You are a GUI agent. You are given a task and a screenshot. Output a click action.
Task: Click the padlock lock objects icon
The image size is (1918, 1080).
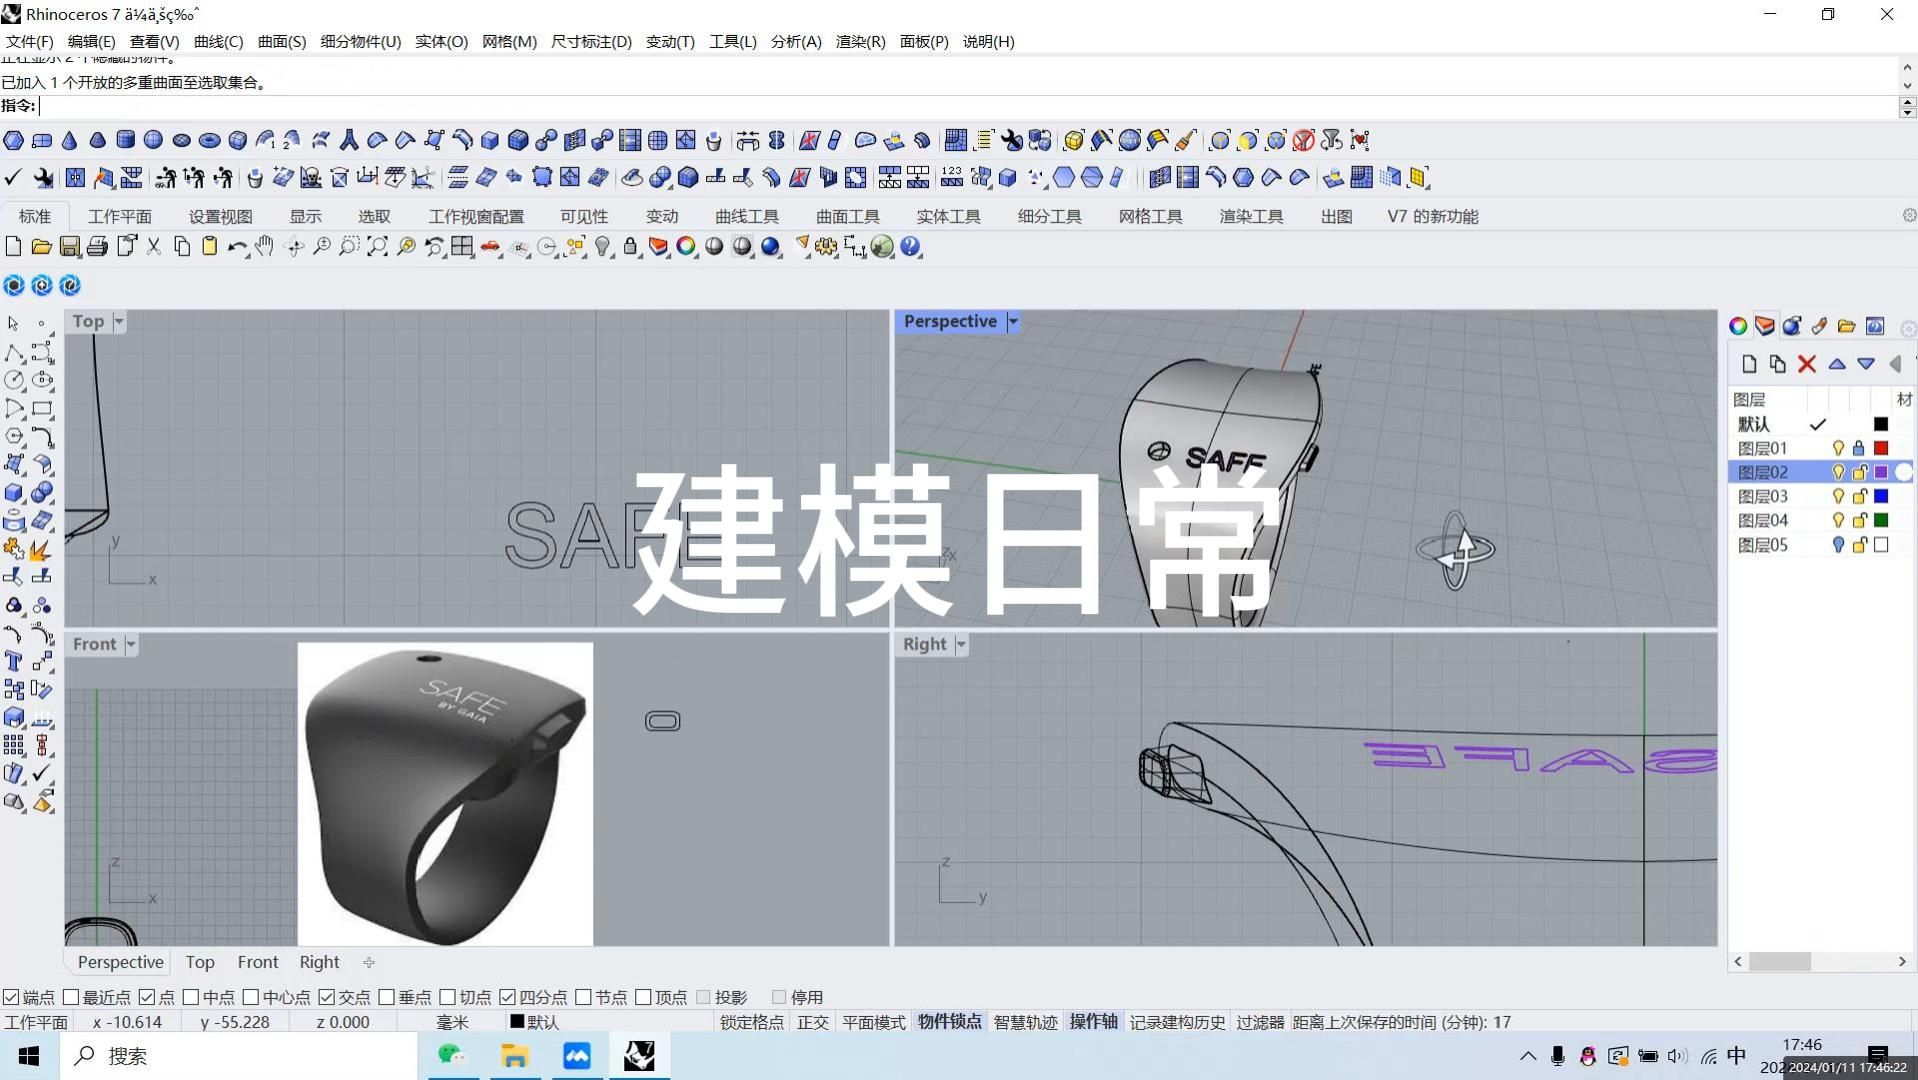tap(630, 247)
